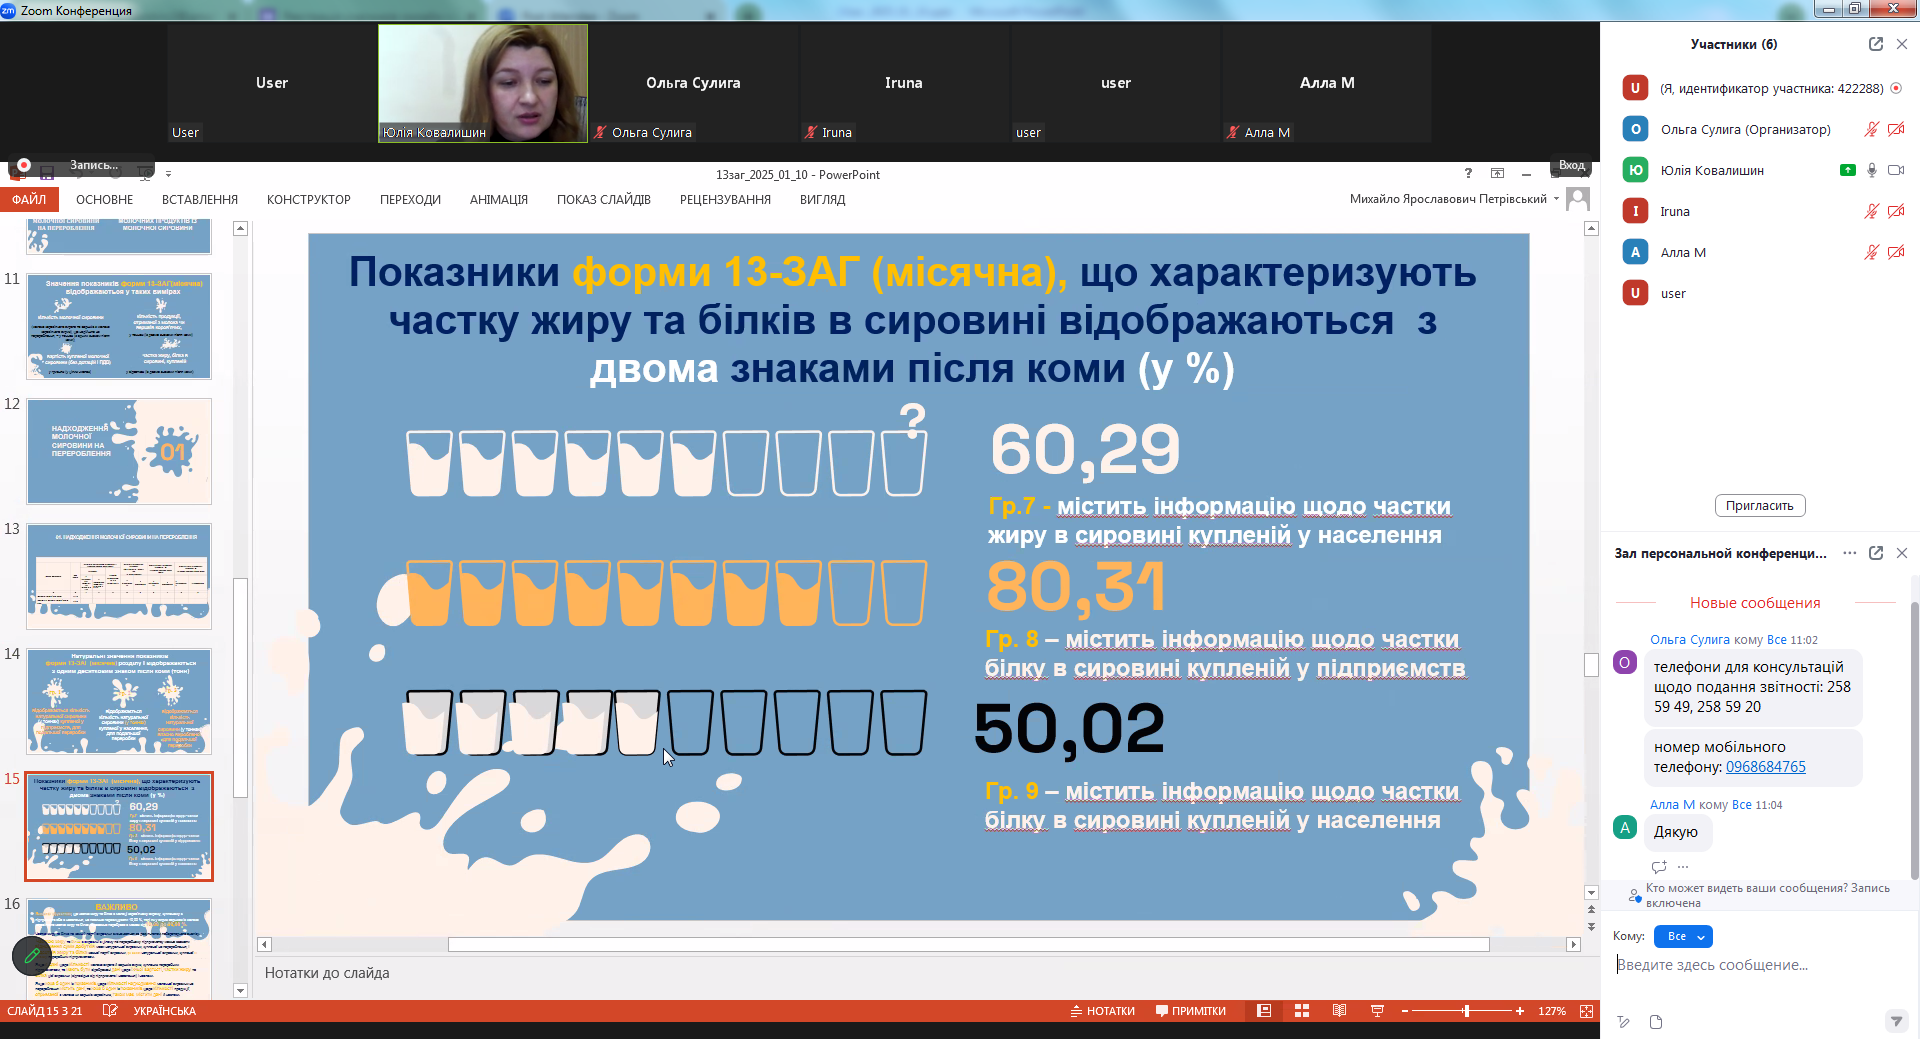
Task: Expand the Quick Access Toolbar customize arrow
Action: click(x=168, y=174)
